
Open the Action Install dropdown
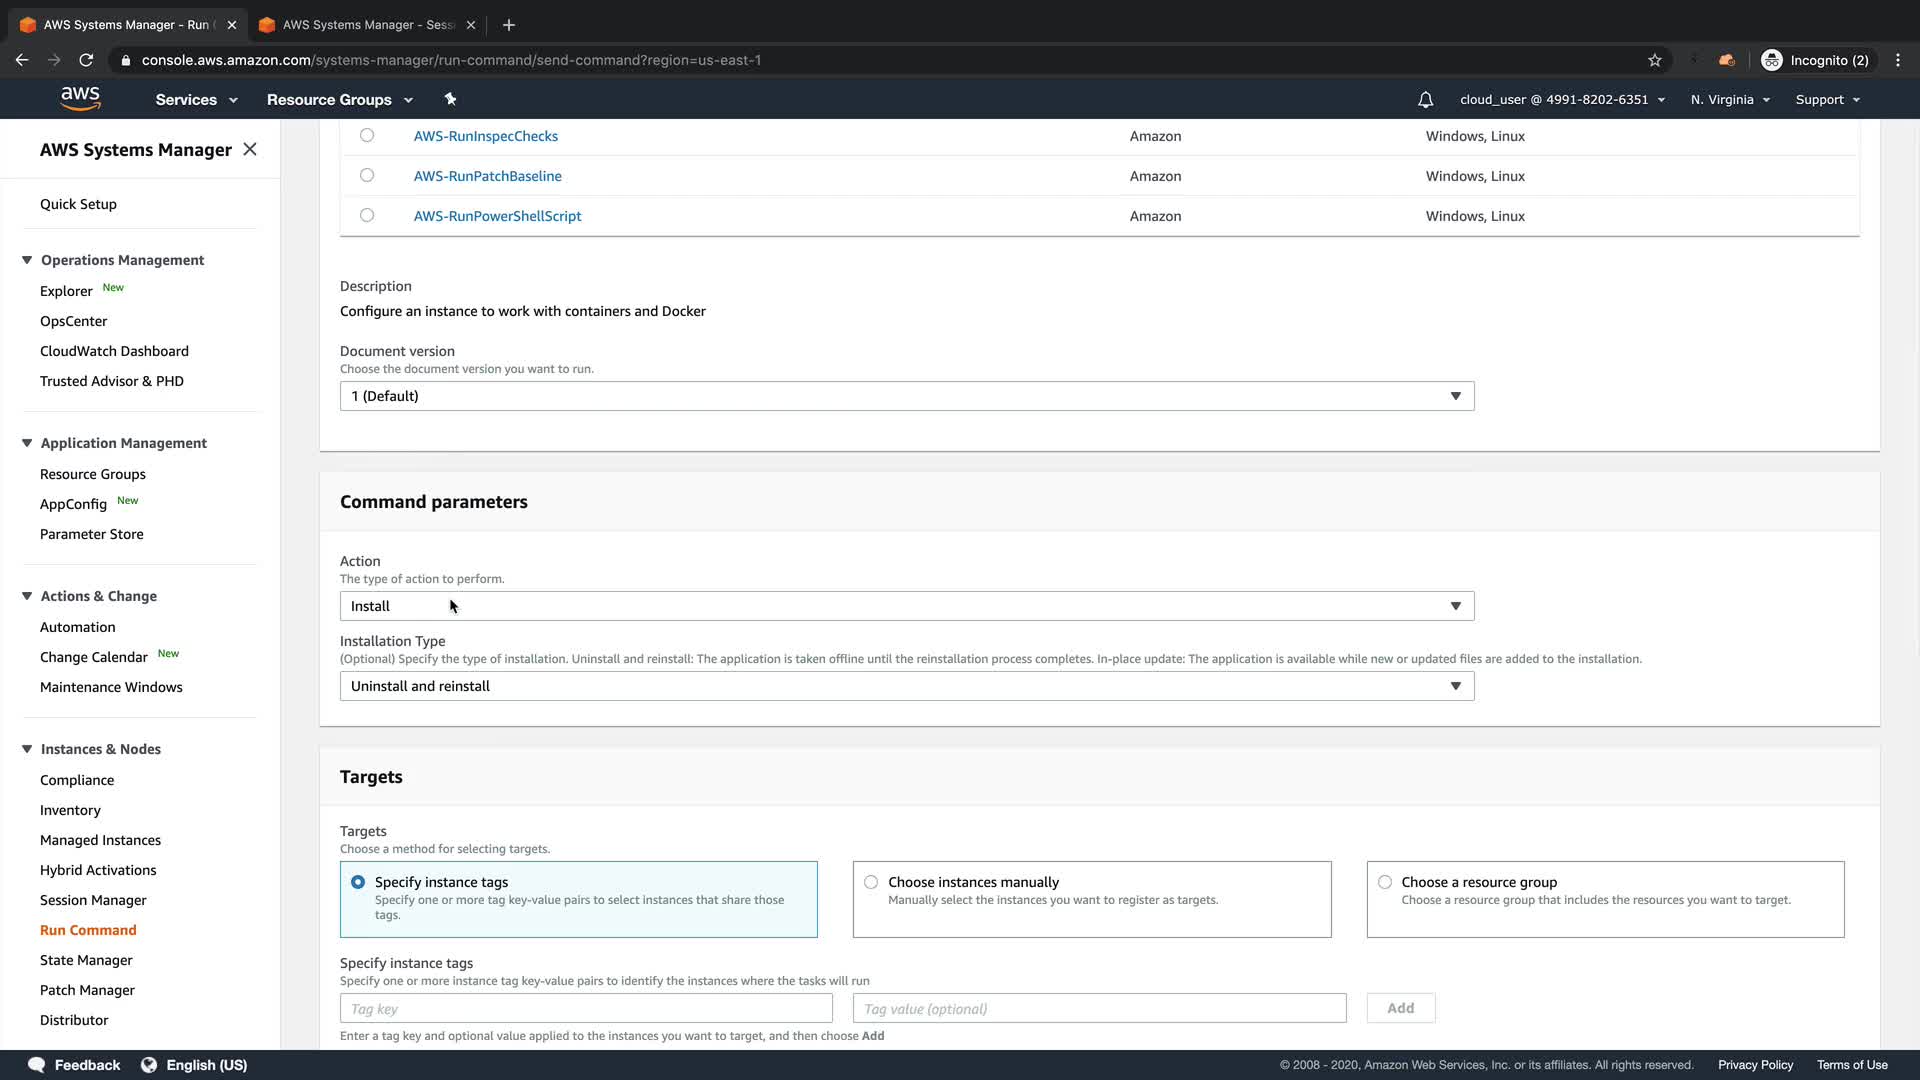coord(906,606)
